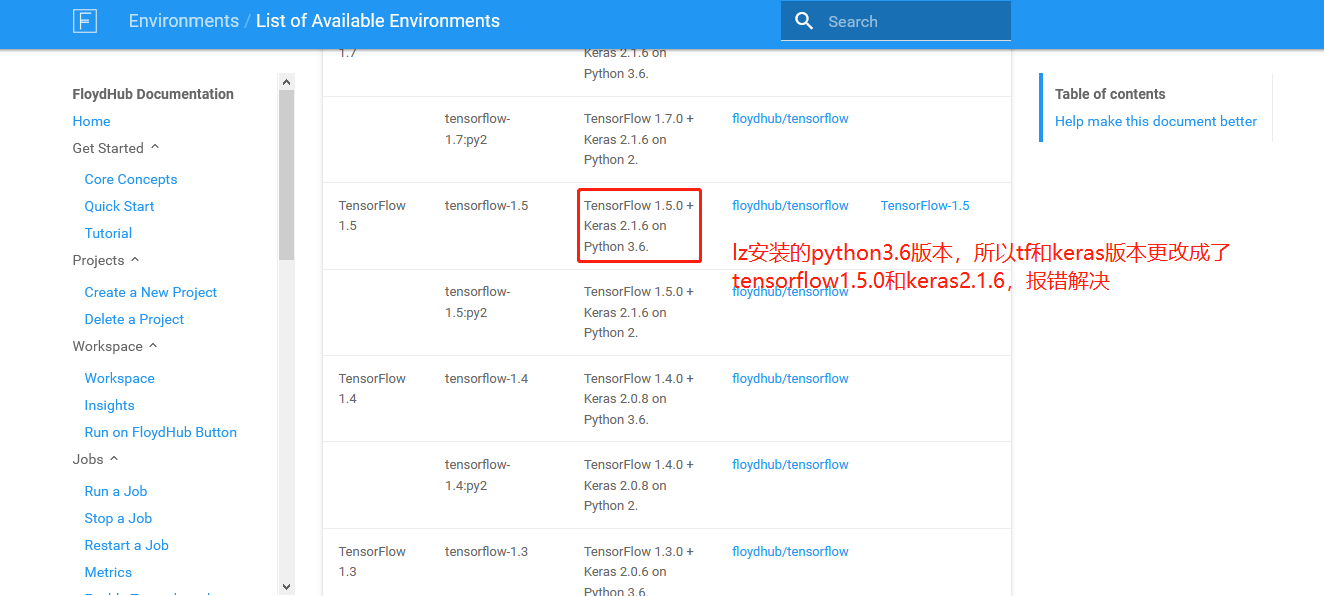Select the 'TensorFlow 1.5' first-column cell
The width and height of the screenshot is (1324, 596).
coord(372,215)
